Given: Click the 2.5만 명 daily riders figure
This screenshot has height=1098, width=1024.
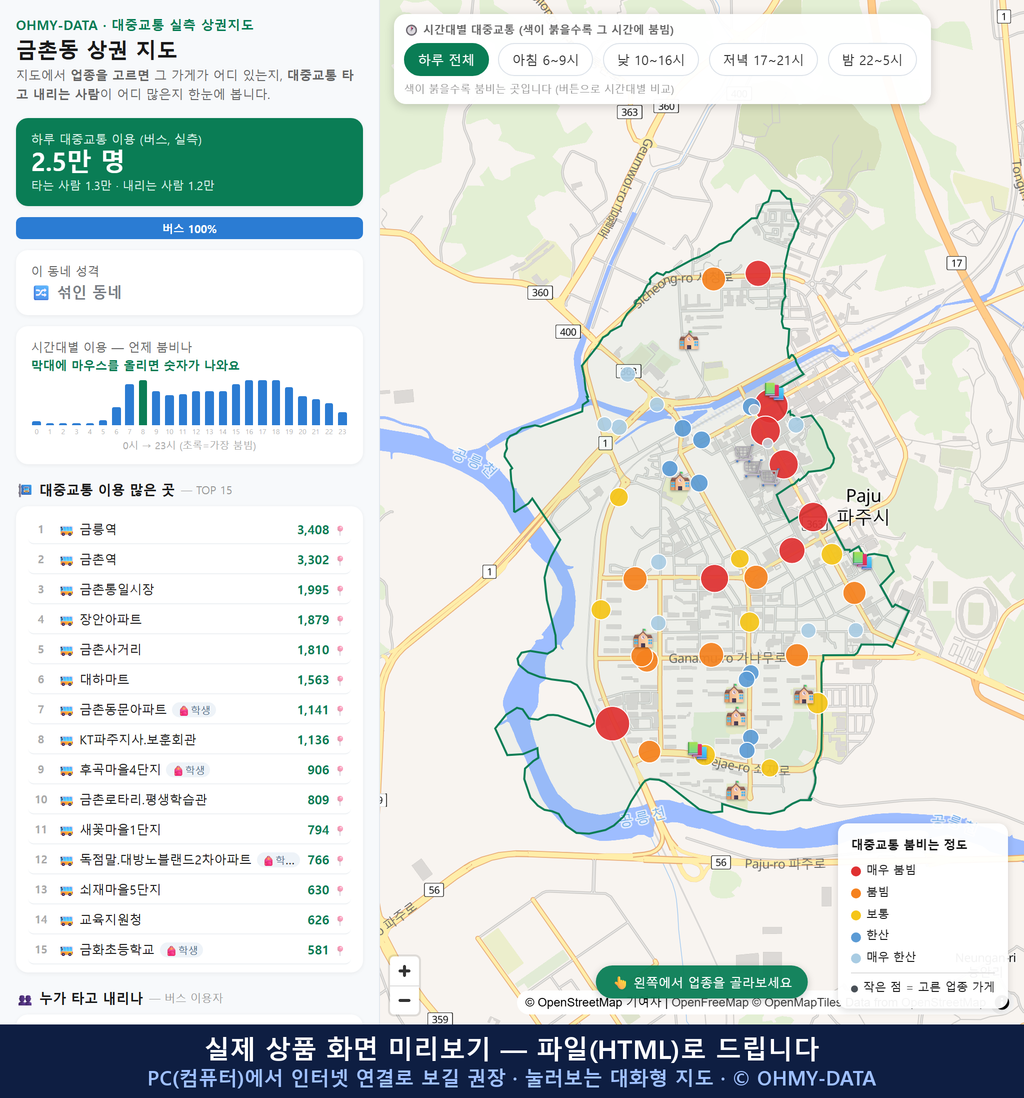Looking at the screenshot, I should [78, 162].
